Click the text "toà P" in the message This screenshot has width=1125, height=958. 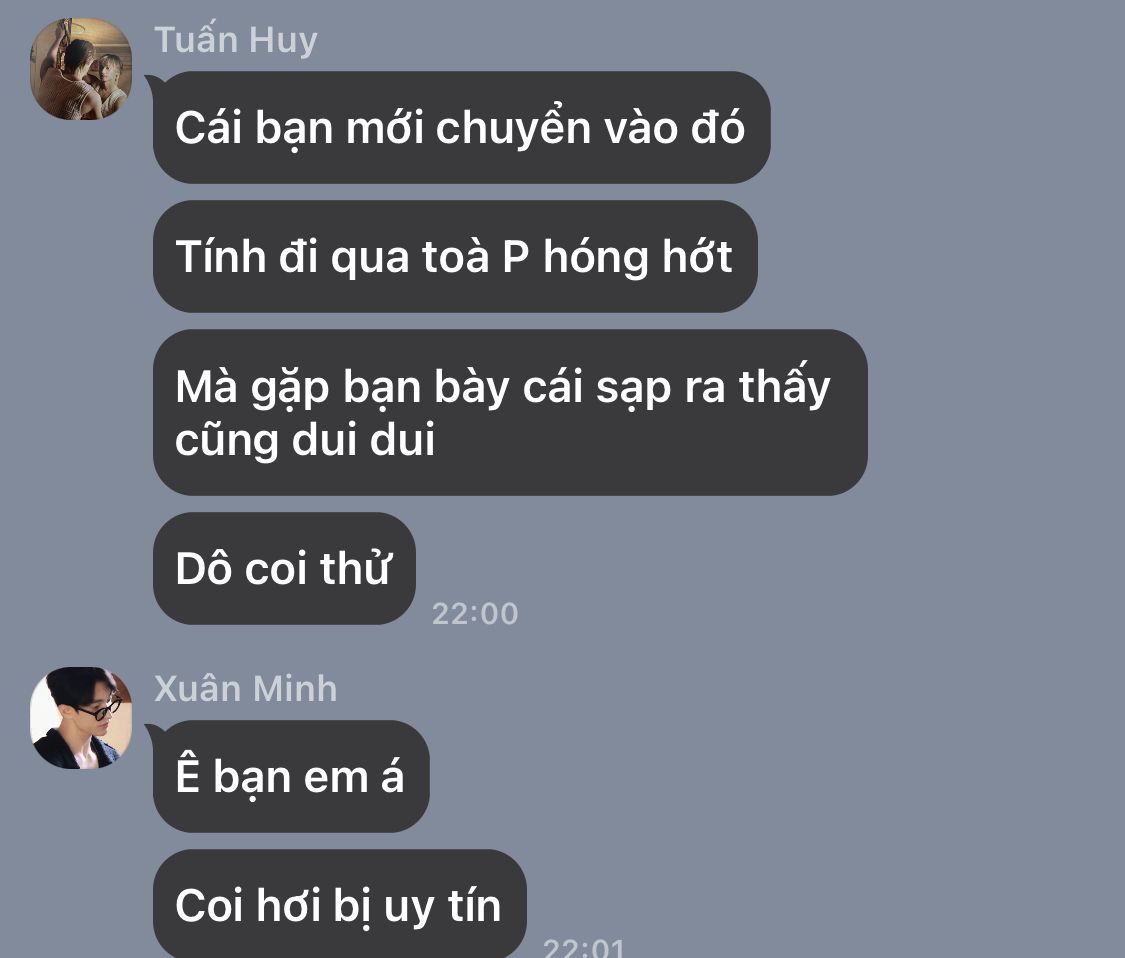[476, 257]
